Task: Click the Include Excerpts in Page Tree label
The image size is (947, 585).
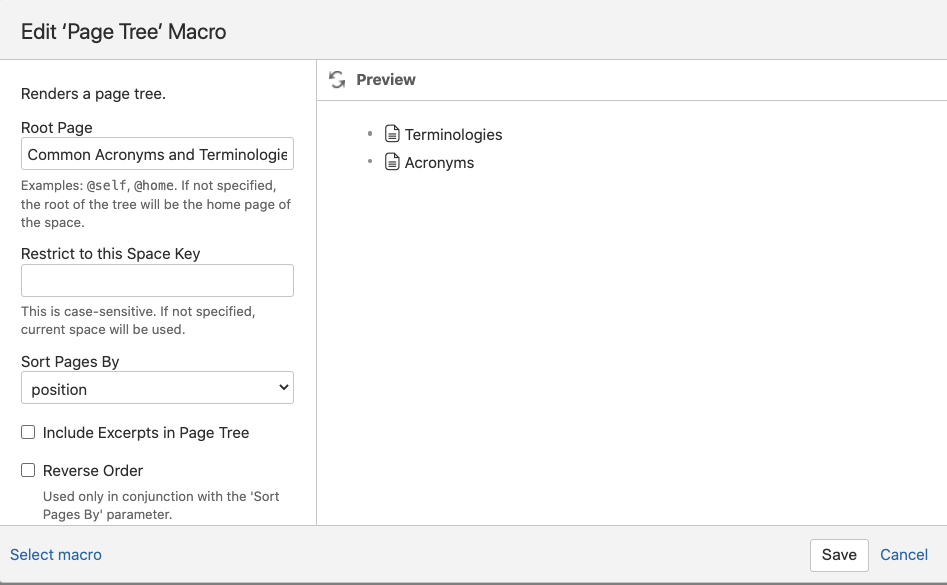Action: [x=146, y=433]
